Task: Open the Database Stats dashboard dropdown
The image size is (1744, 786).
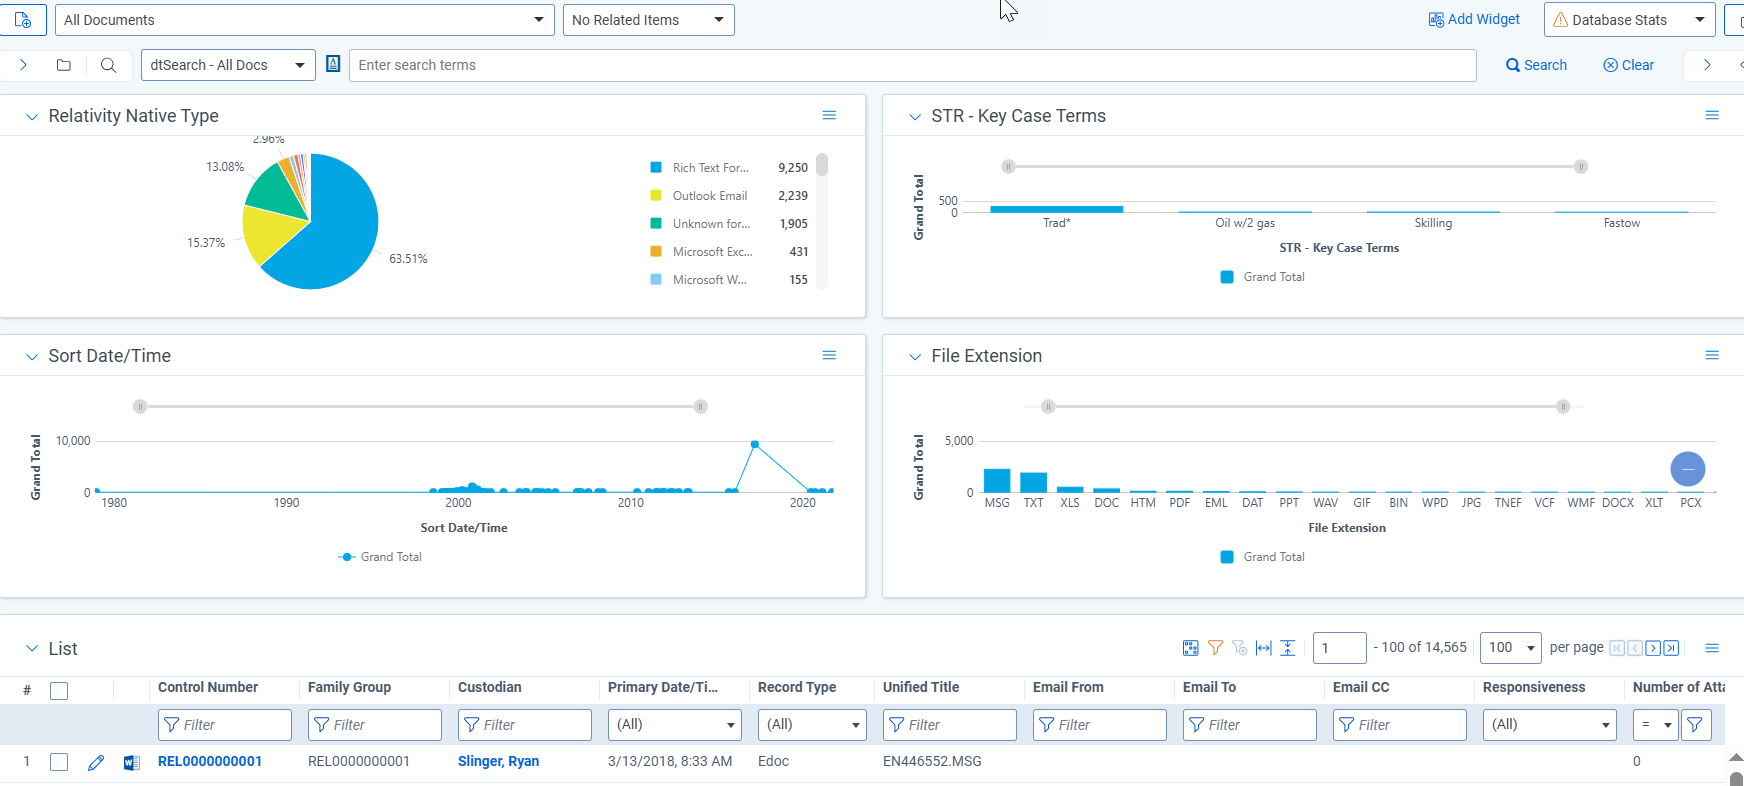Action: pyautogui.click(x=1630, y=20)
